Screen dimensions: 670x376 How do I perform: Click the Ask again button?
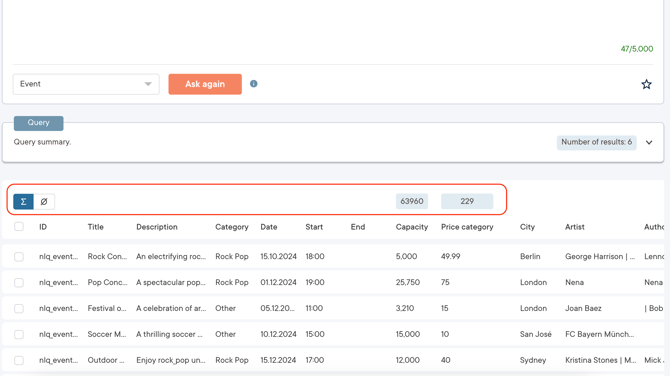(x=205, y=84)
